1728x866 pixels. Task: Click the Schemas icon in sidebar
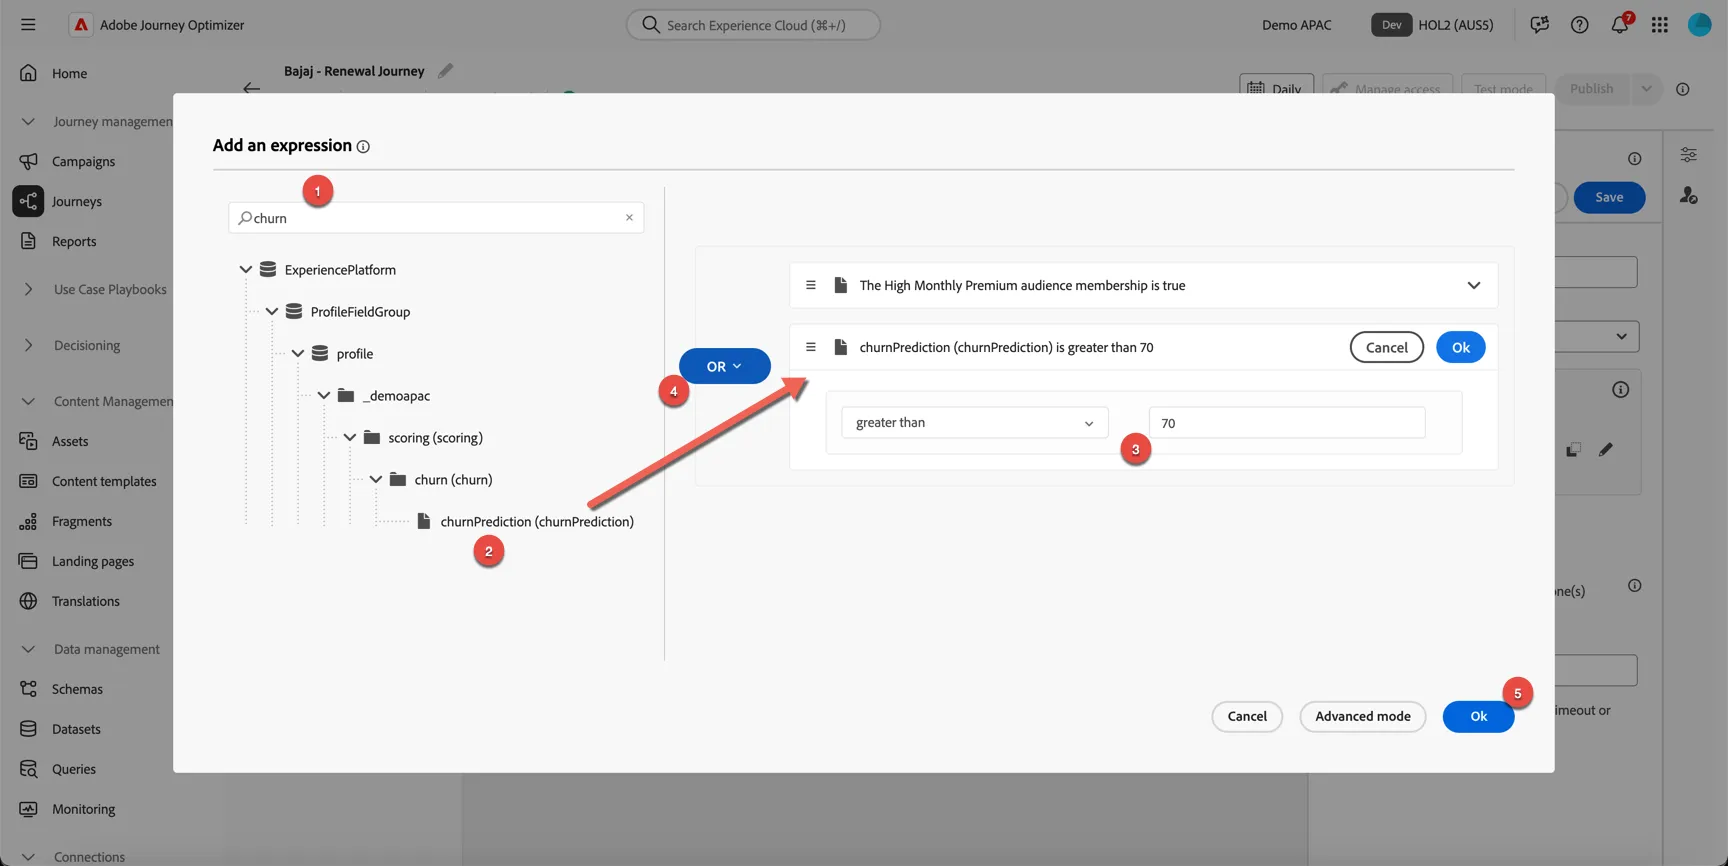coord(28,689)
